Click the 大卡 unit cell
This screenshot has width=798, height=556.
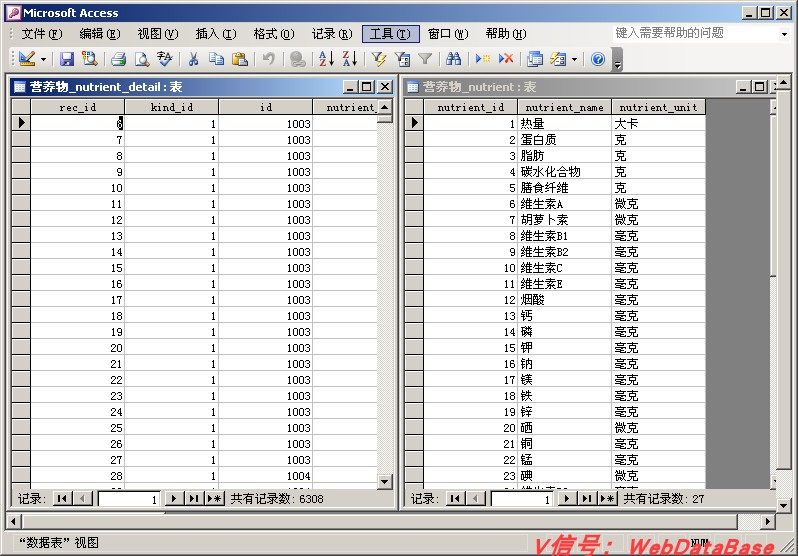click(659, 123)
